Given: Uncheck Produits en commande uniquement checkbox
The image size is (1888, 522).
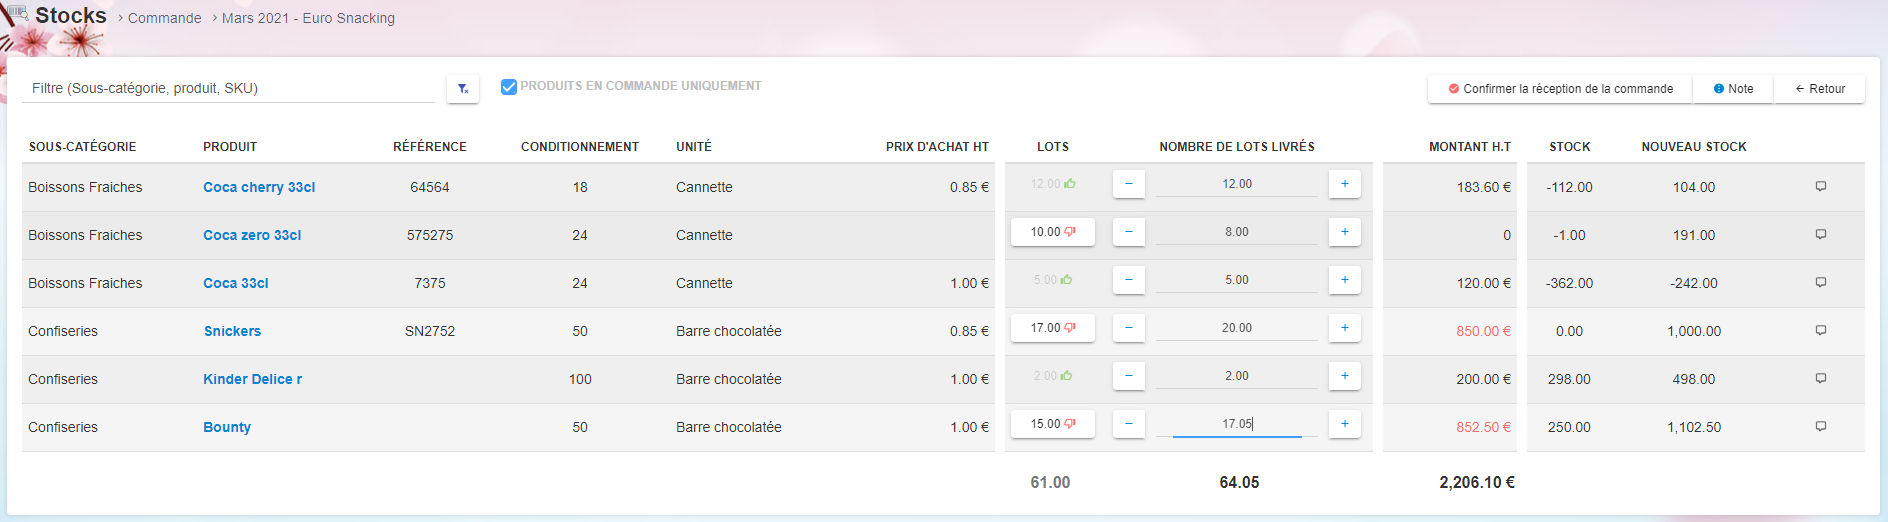Looking at the screenshot, I should (509, 87).
